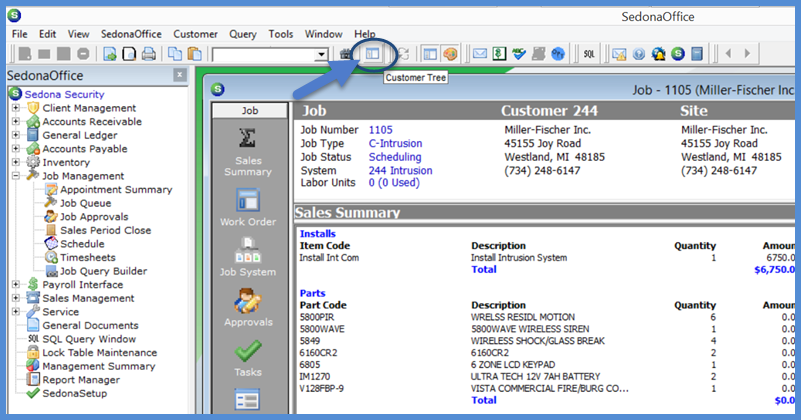This screenshot has height=420, width=801.
Task: Open Job Queue in tree
Action: 85,203
